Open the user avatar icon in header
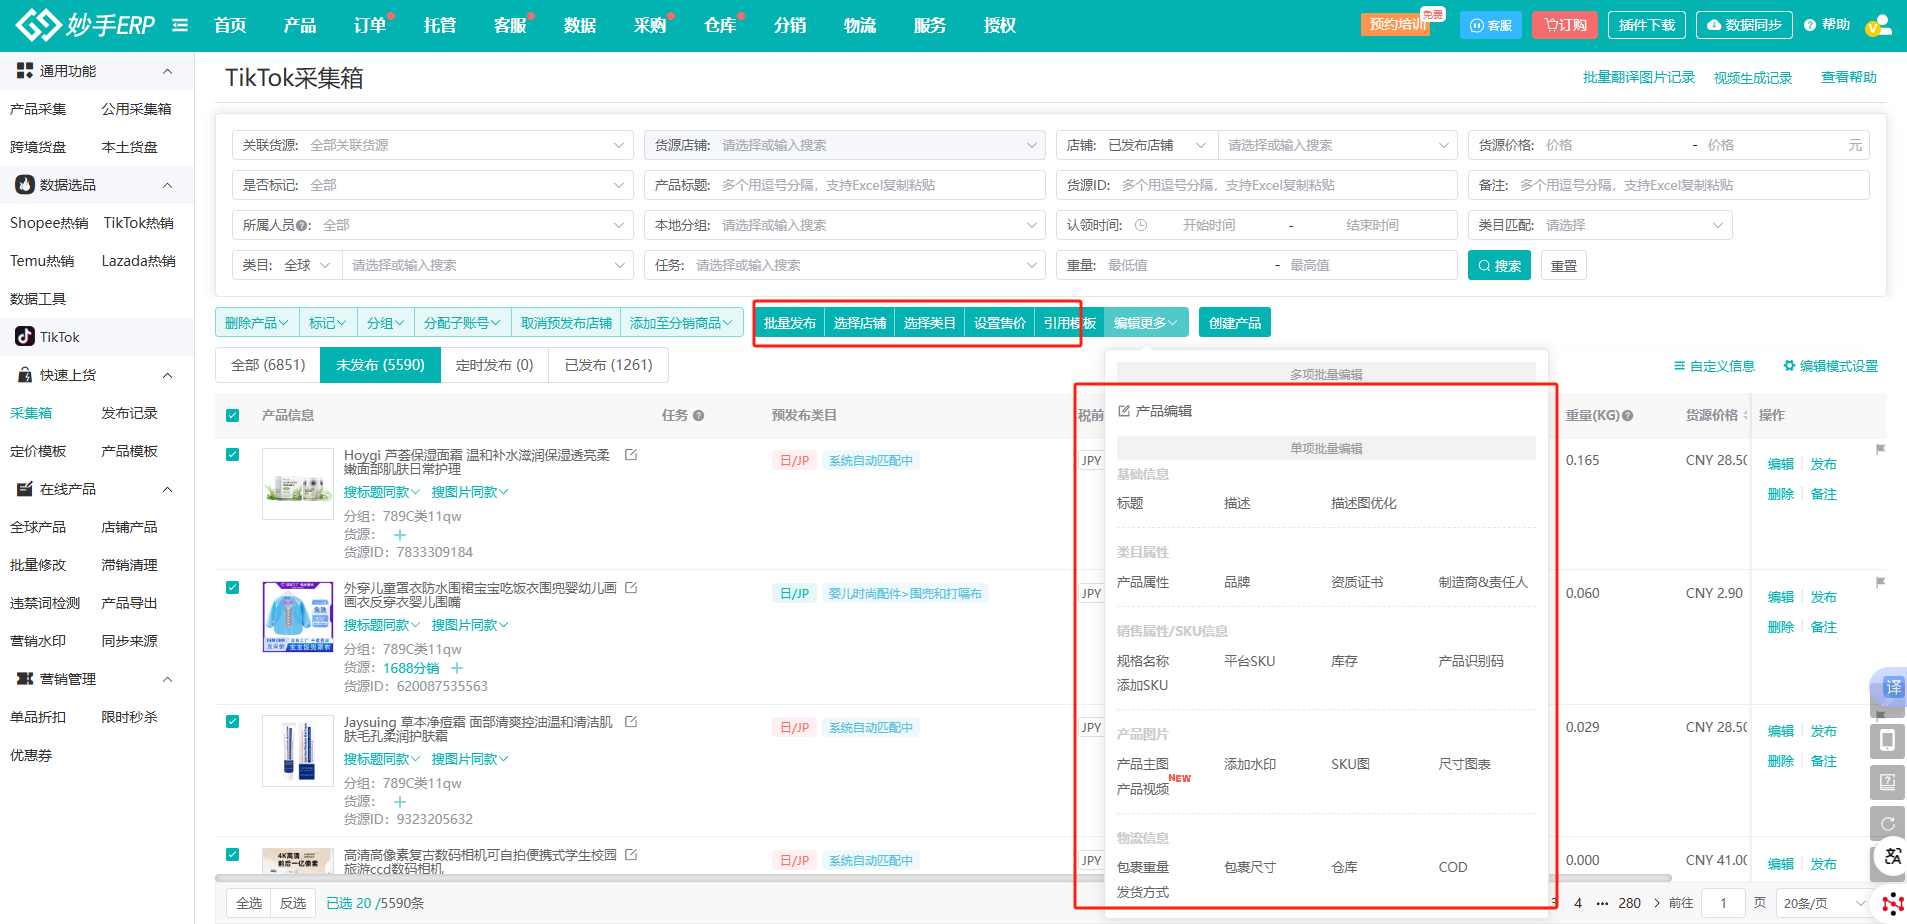 pyautogui.click(x=1878, y=25)
